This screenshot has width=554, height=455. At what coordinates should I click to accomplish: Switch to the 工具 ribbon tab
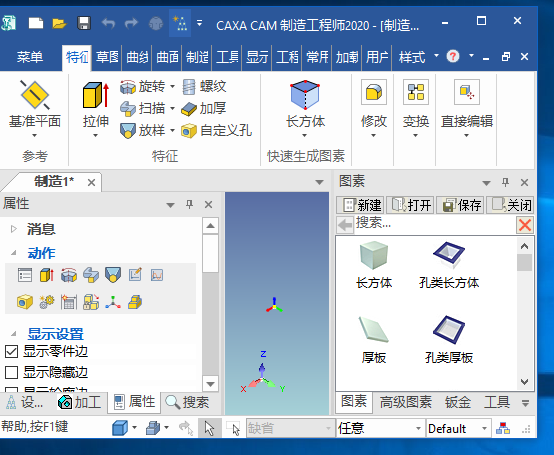227,57
